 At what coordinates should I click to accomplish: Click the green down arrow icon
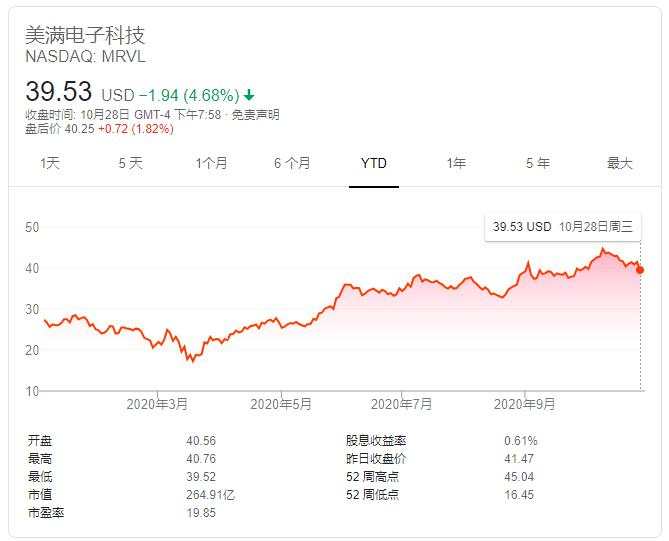pos(249,95)
